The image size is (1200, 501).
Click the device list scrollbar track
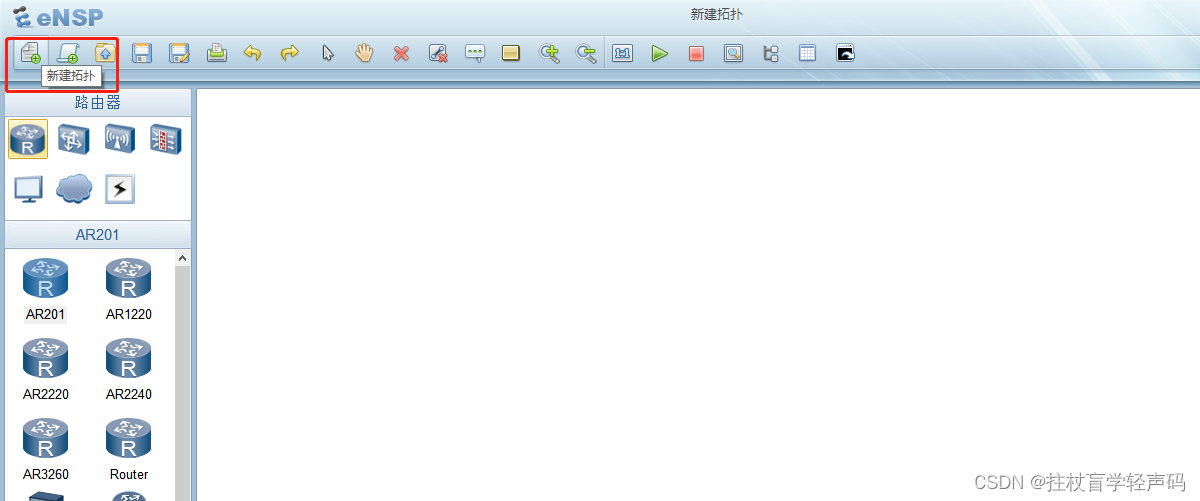(x=182, y=385)
